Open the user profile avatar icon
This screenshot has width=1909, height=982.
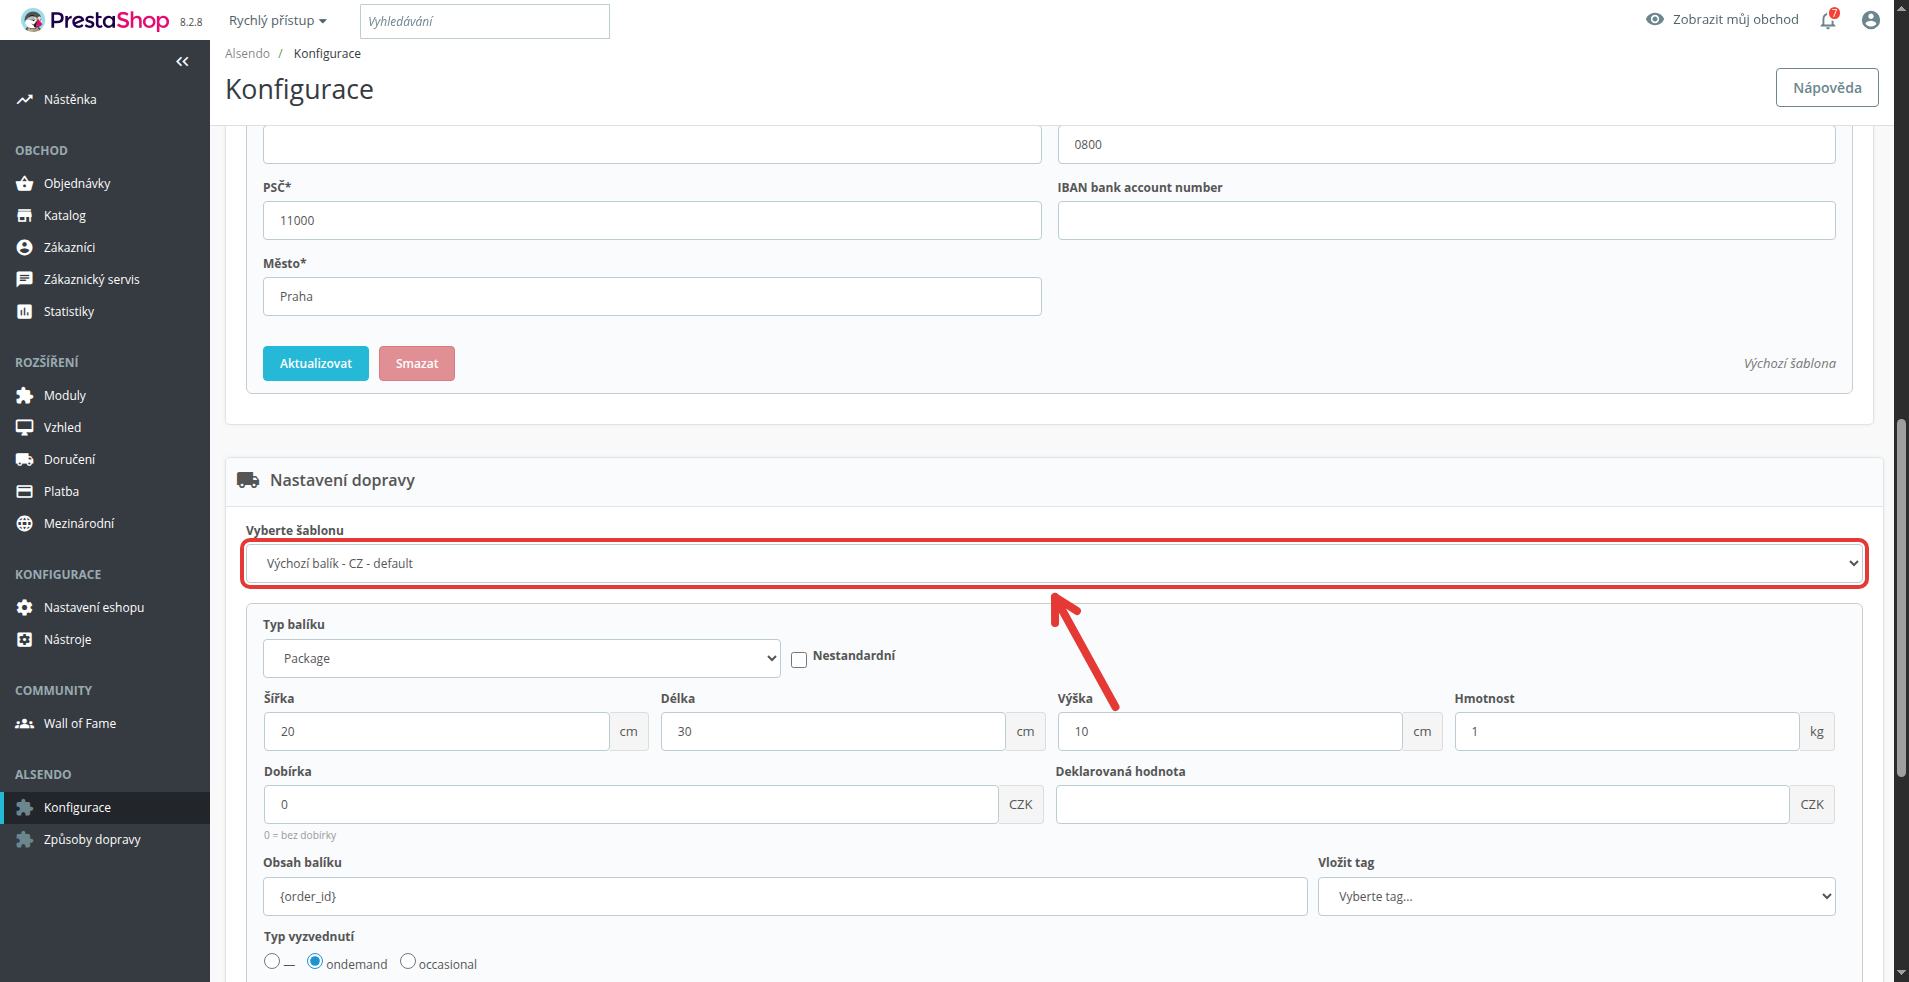[x=1871, y=20]
